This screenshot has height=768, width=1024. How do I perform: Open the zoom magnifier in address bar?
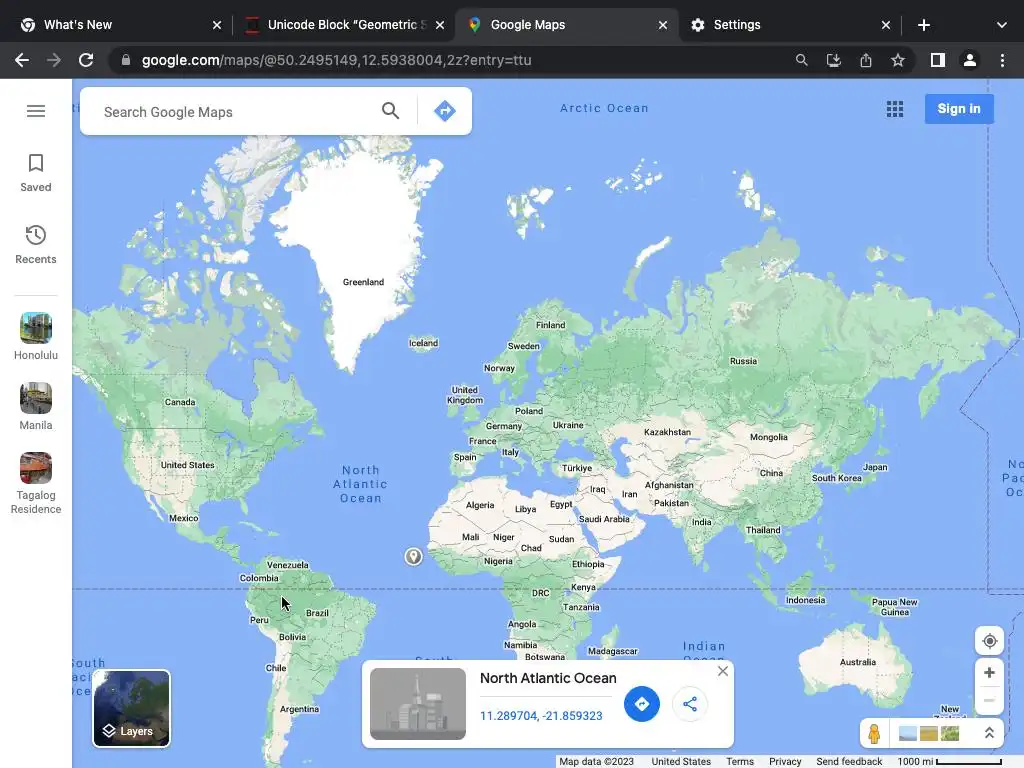(x=801, y=60)
